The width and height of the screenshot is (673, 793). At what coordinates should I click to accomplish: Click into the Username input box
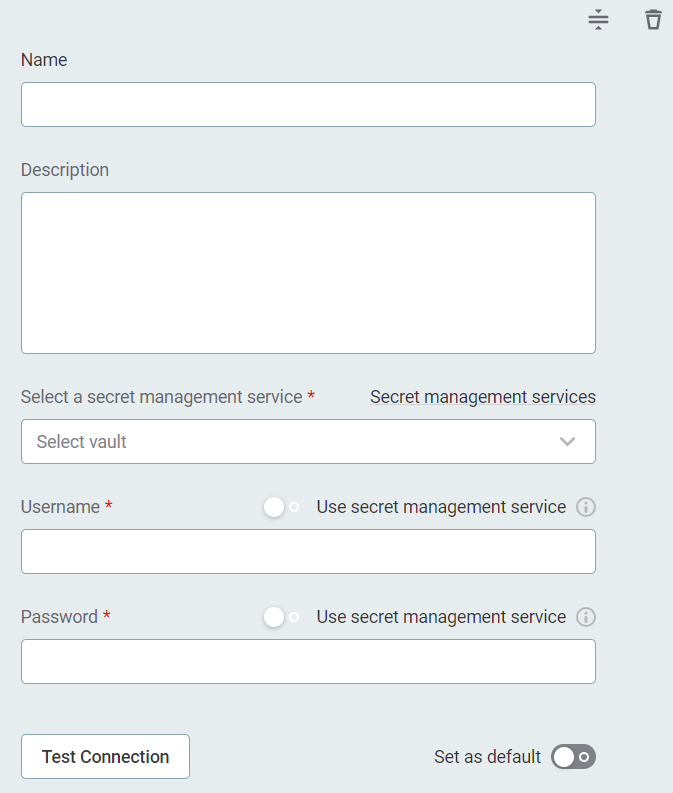click(x=308, y=552)
